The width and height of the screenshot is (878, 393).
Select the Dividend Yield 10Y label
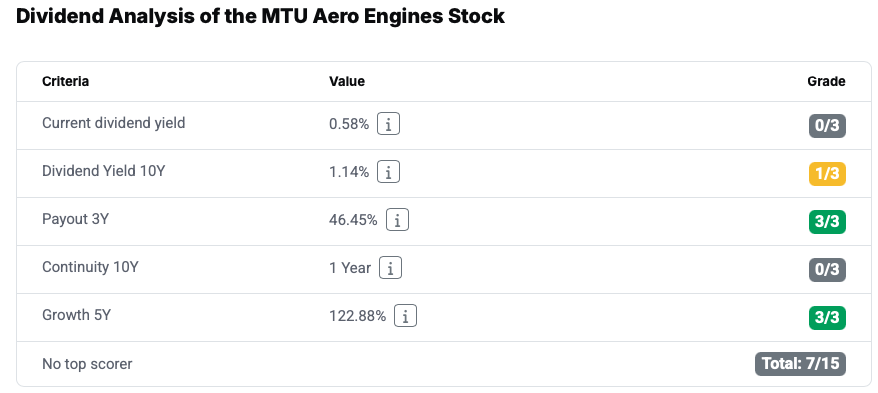(104, 171)
